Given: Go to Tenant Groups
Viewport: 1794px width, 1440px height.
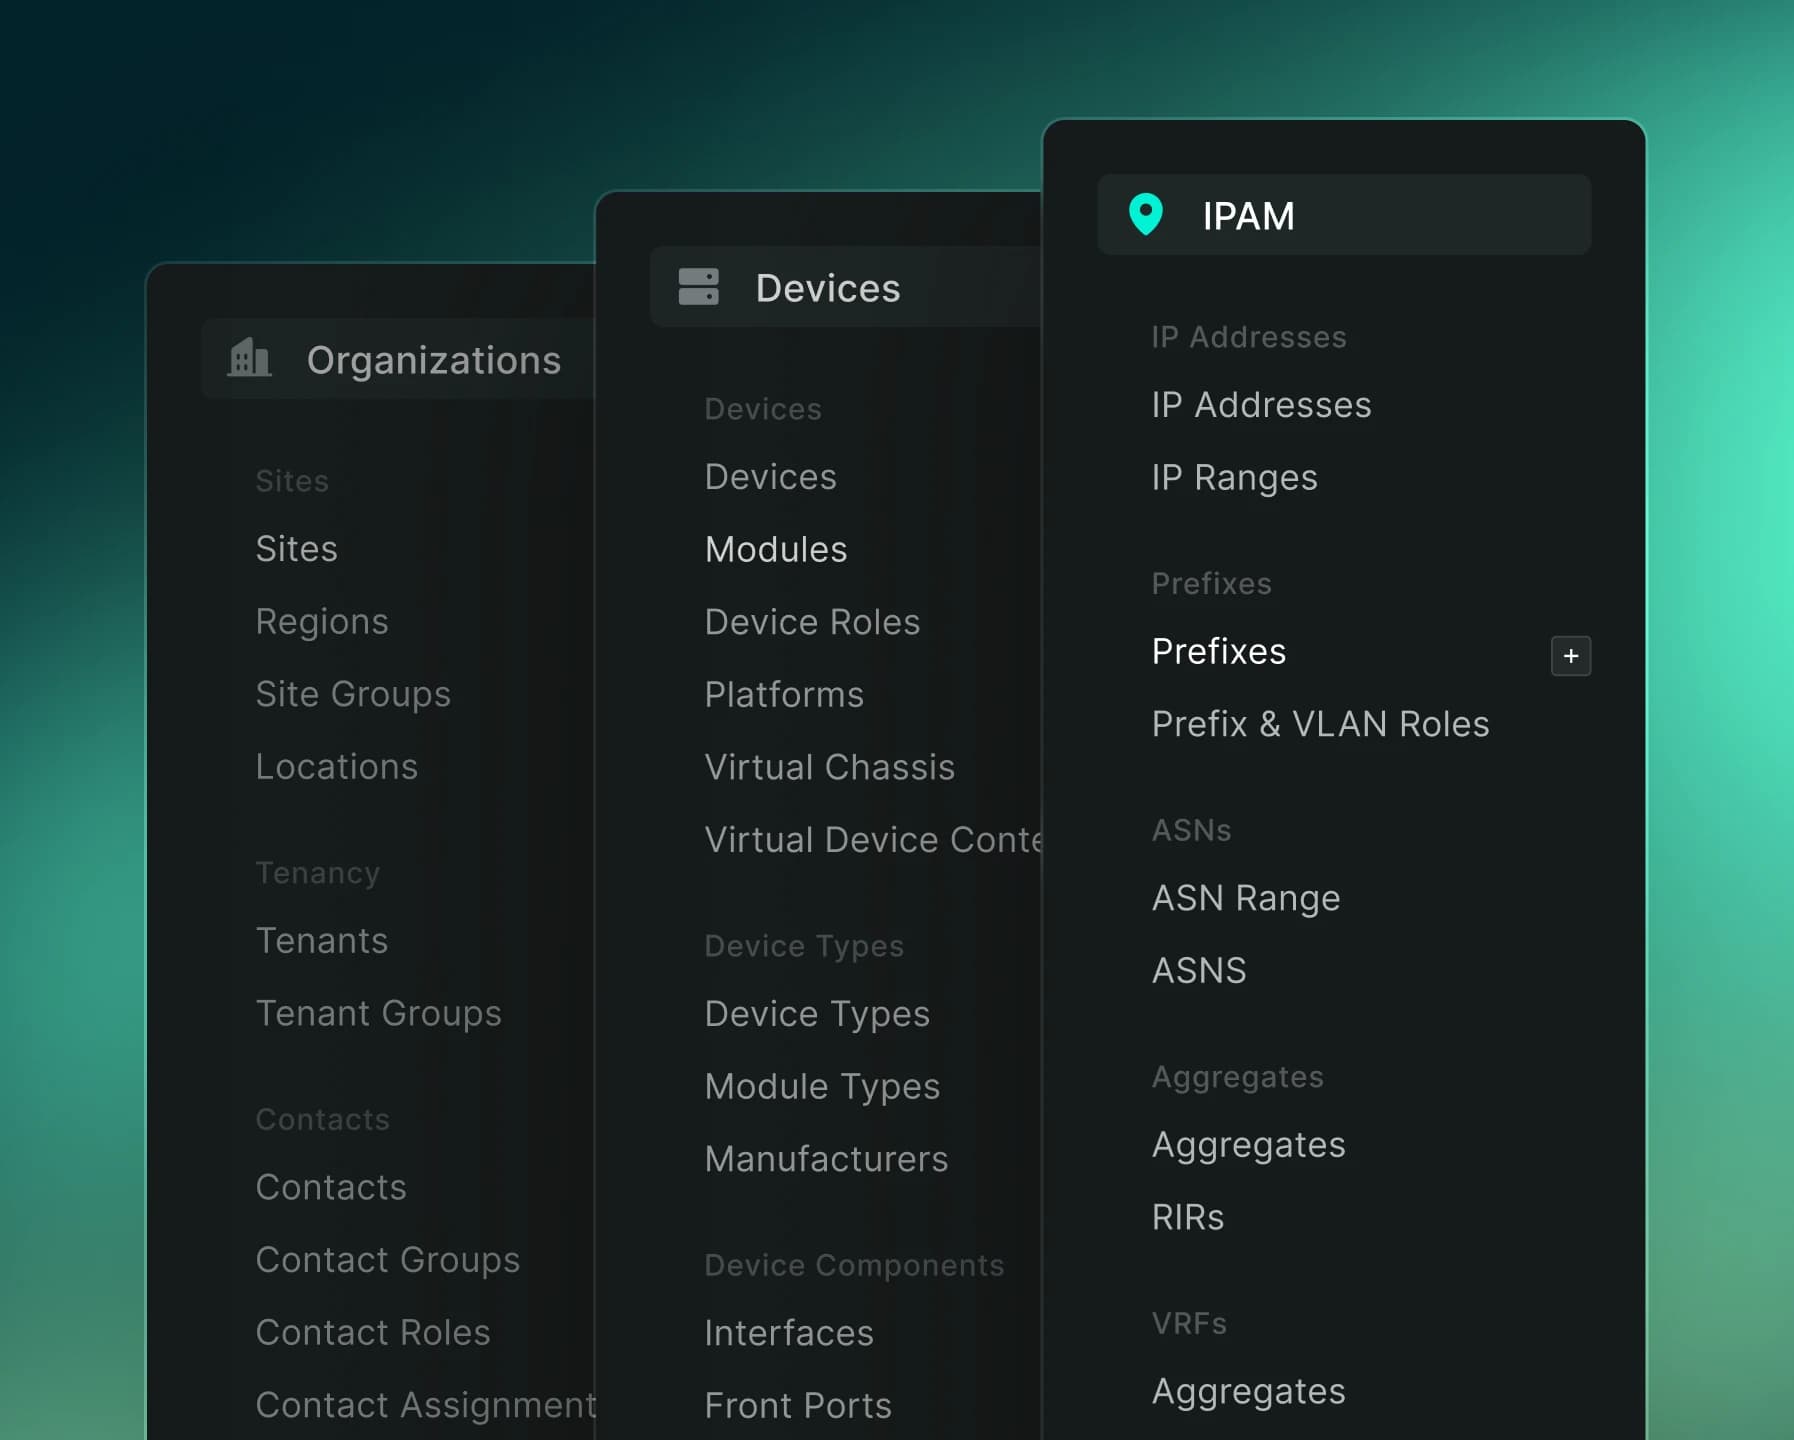Looking at the screenshot, I should 378,1014.
